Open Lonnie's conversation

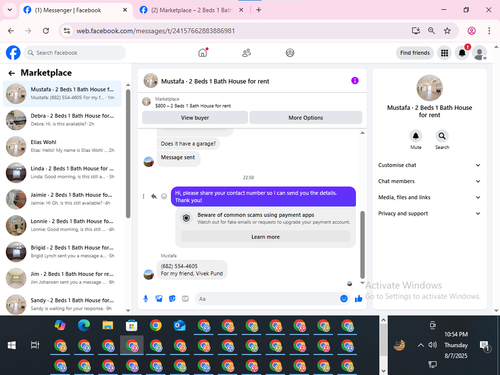tap(62, 225)
